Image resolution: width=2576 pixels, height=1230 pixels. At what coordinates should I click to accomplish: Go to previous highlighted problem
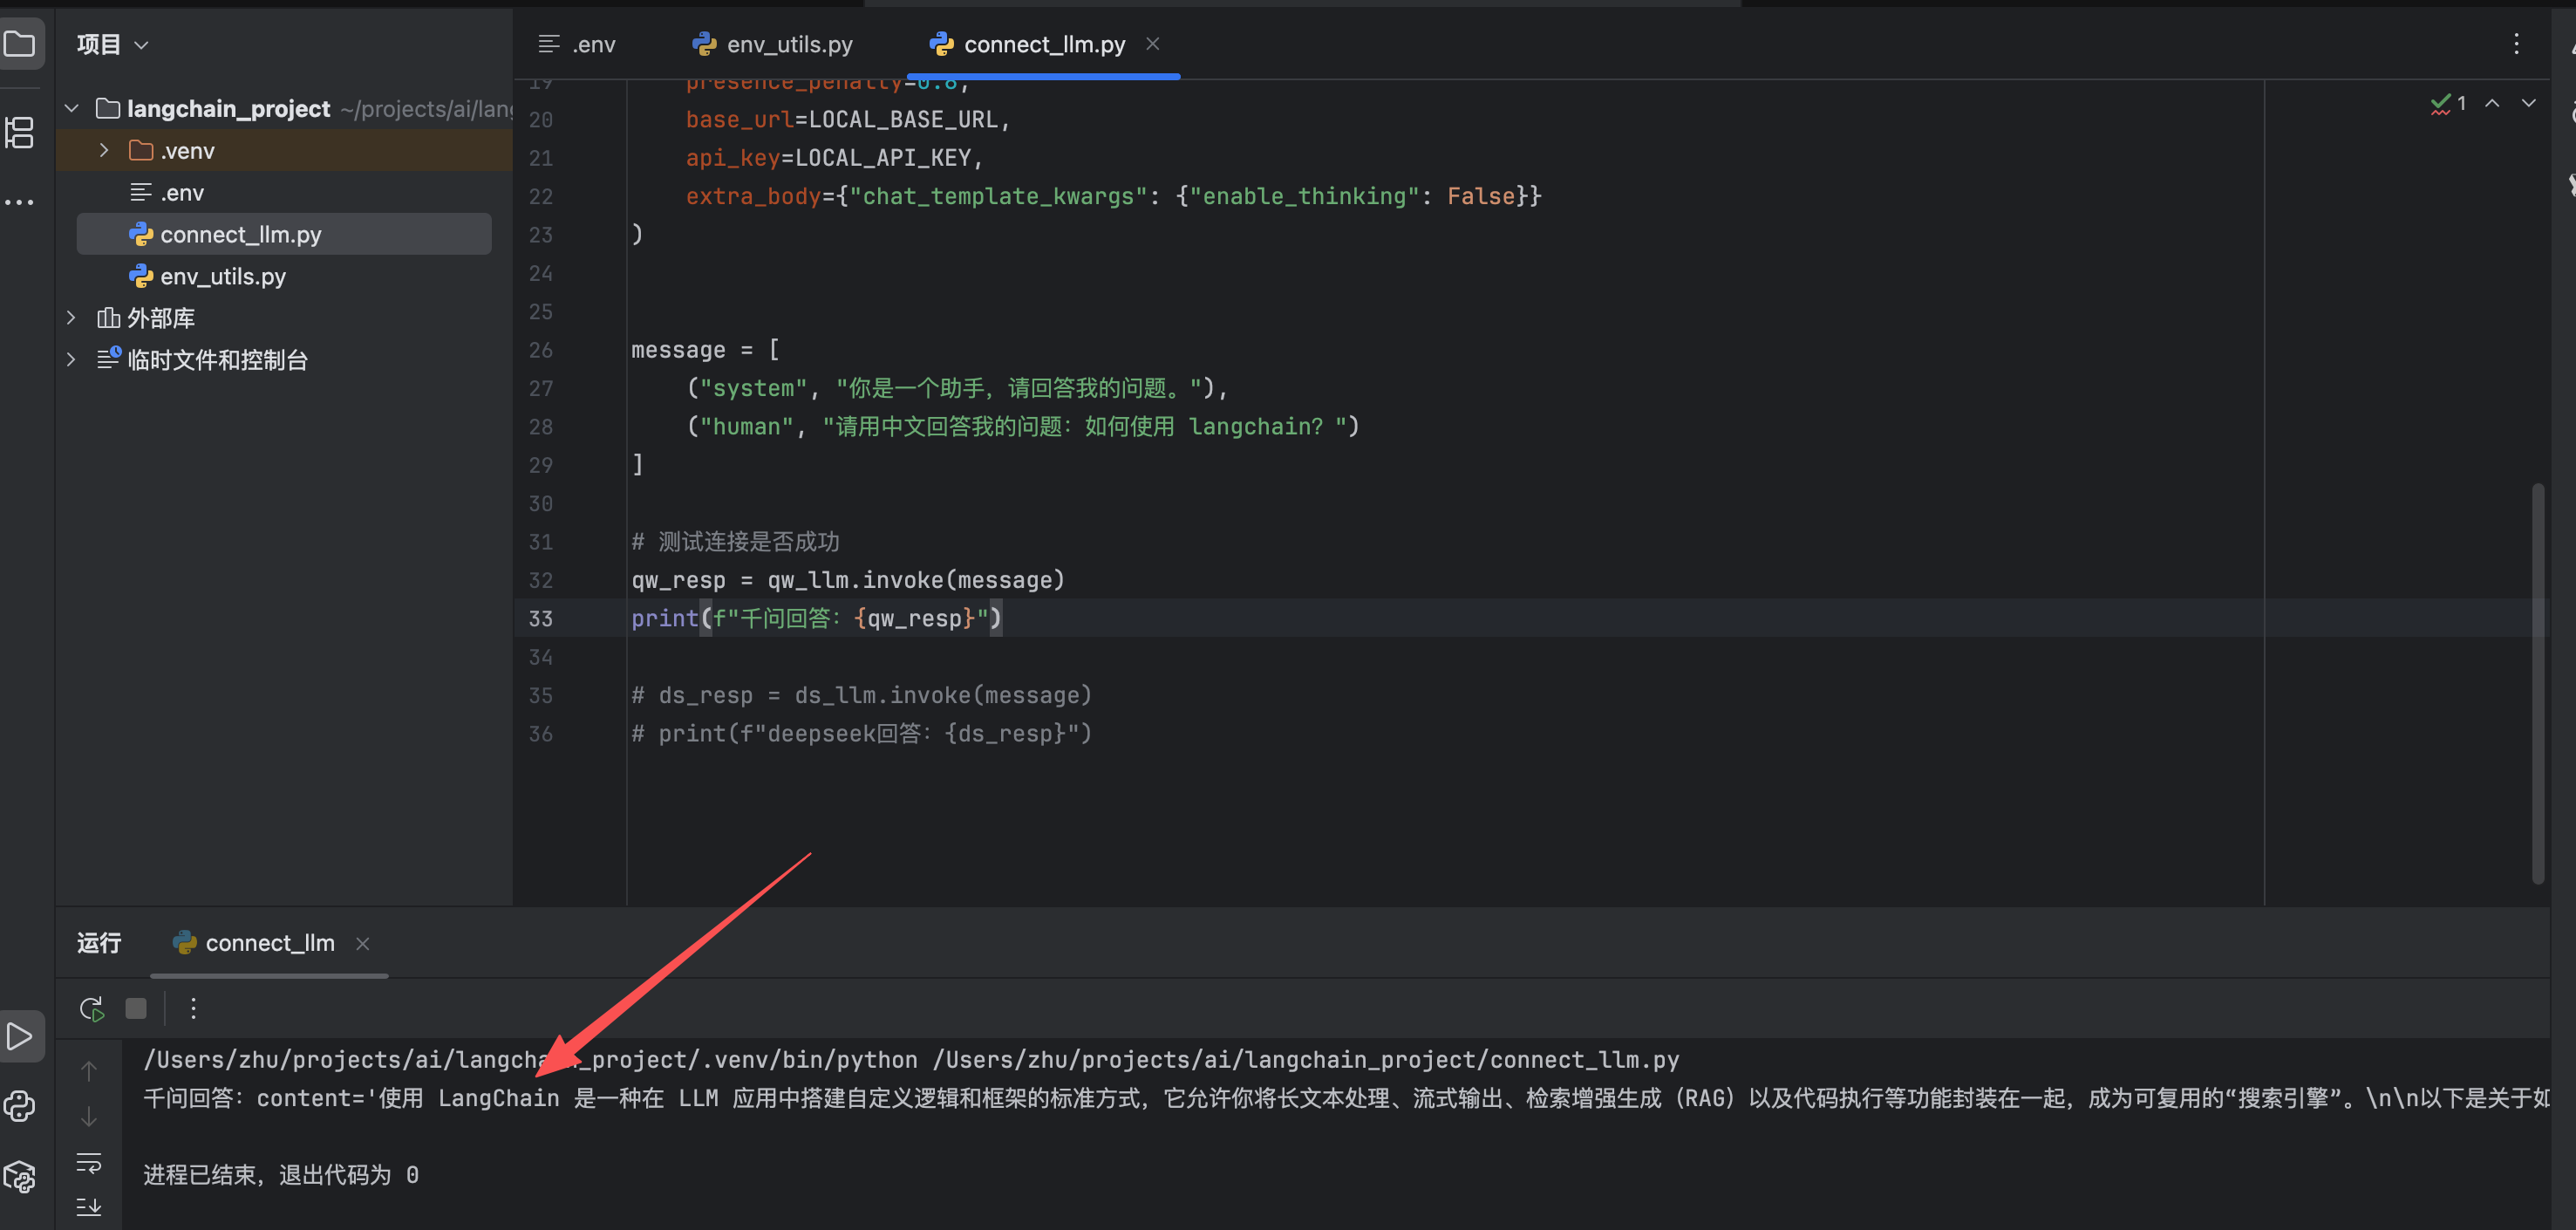pos(2492,103)
